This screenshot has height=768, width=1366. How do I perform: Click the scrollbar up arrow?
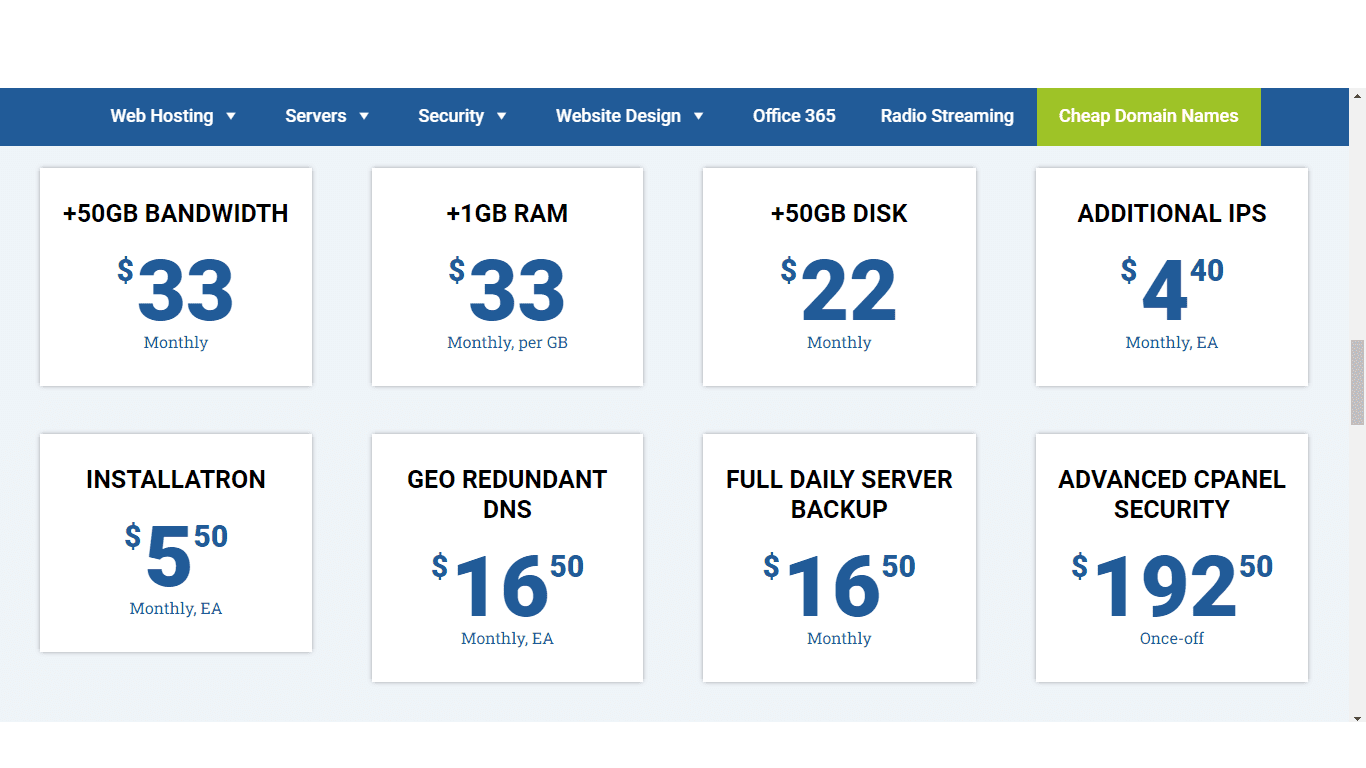(x=1357, y=96)
